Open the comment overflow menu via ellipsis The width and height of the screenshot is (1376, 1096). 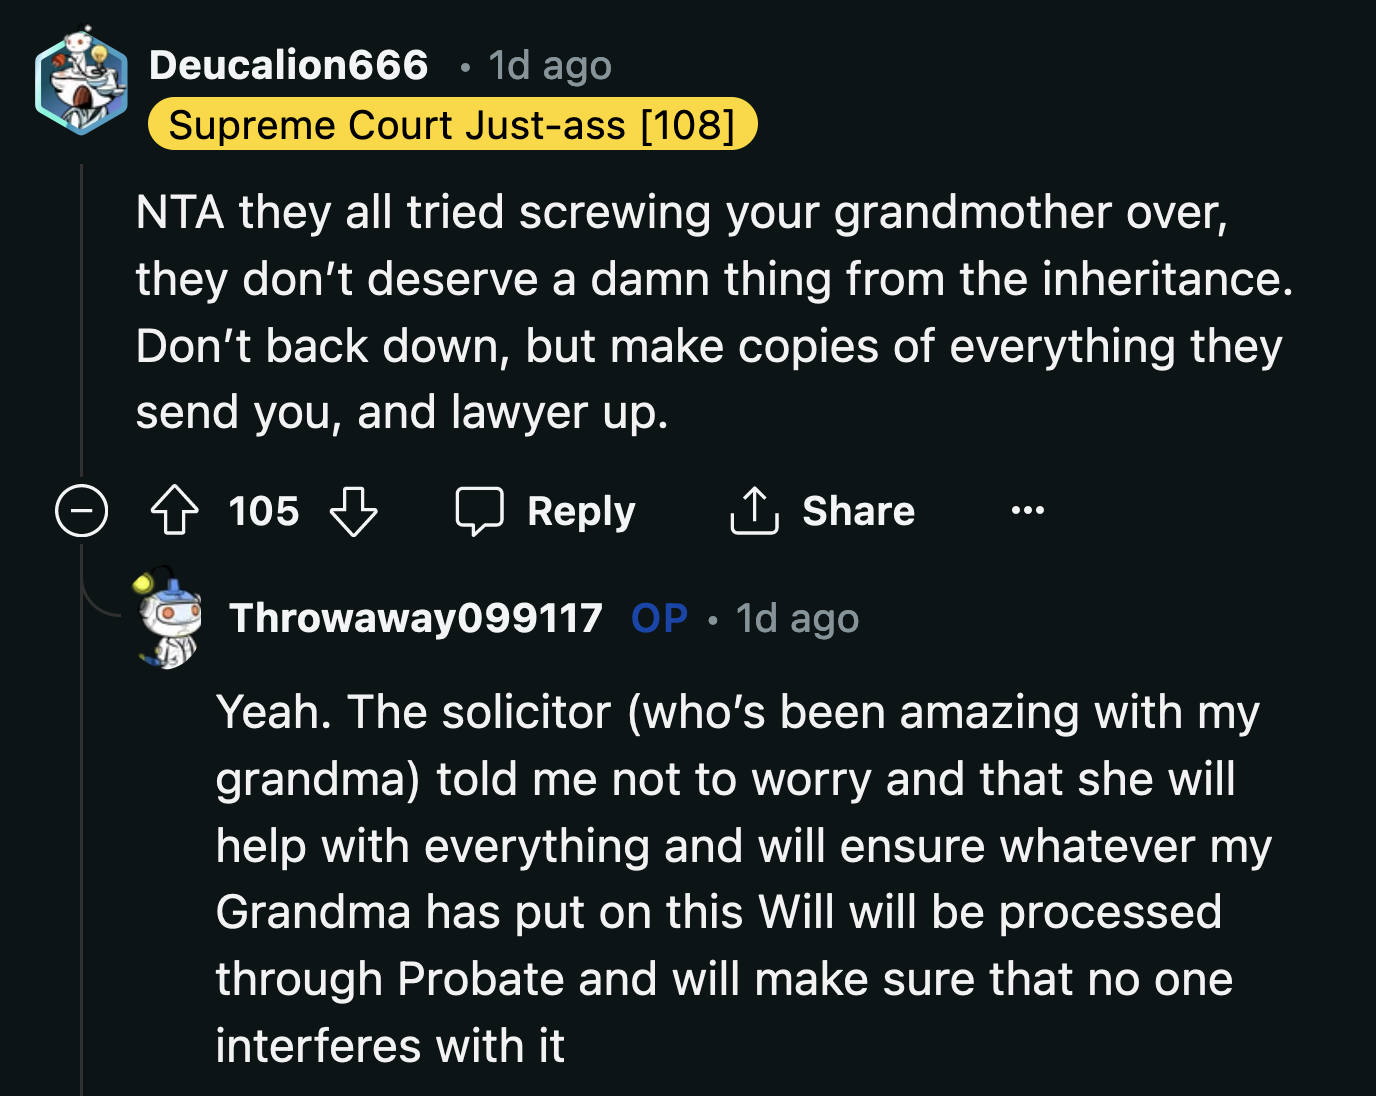(x=1028, y=511)
